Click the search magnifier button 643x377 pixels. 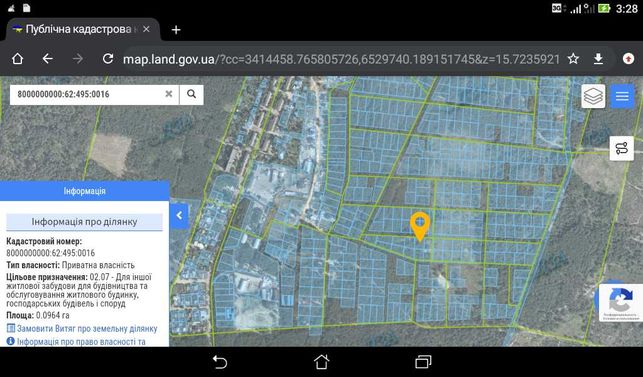[192, 94]
